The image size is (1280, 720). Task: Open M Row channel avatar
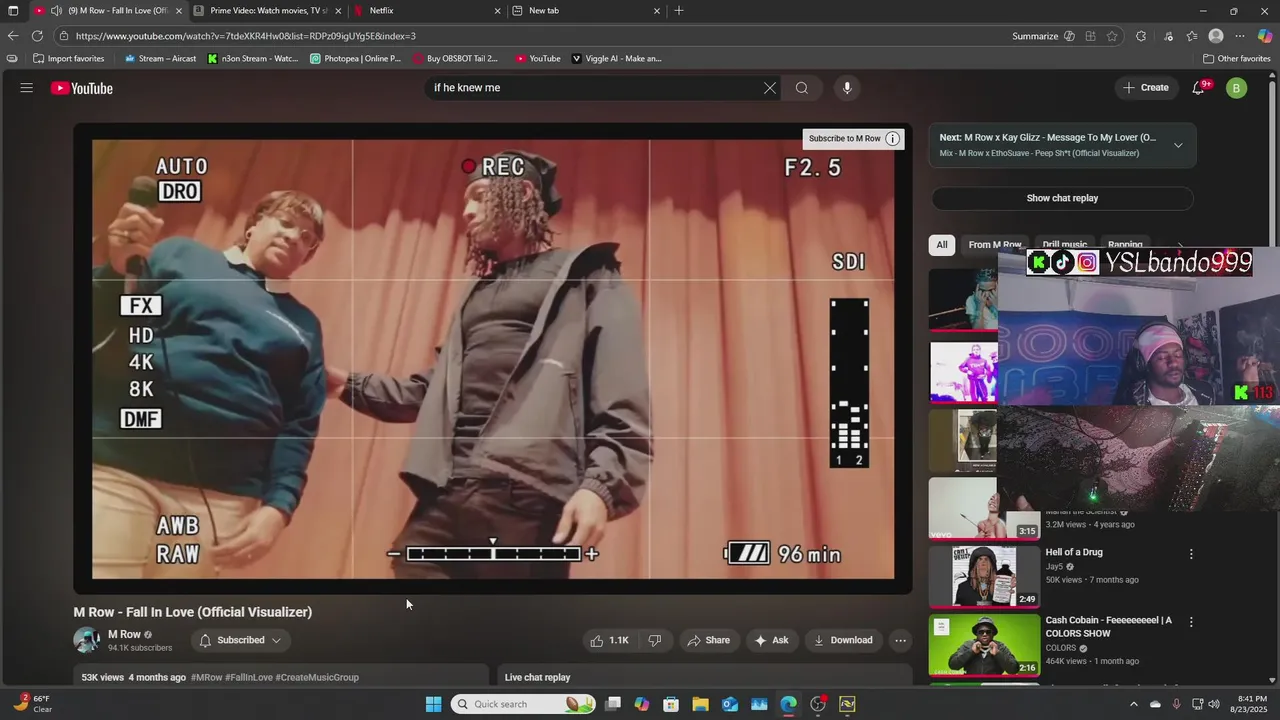(x=87, y=640)
